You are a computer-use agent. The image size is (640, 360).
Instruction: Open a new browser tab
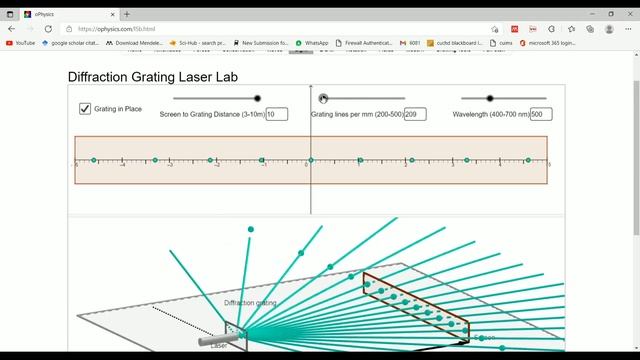[127, 14]
